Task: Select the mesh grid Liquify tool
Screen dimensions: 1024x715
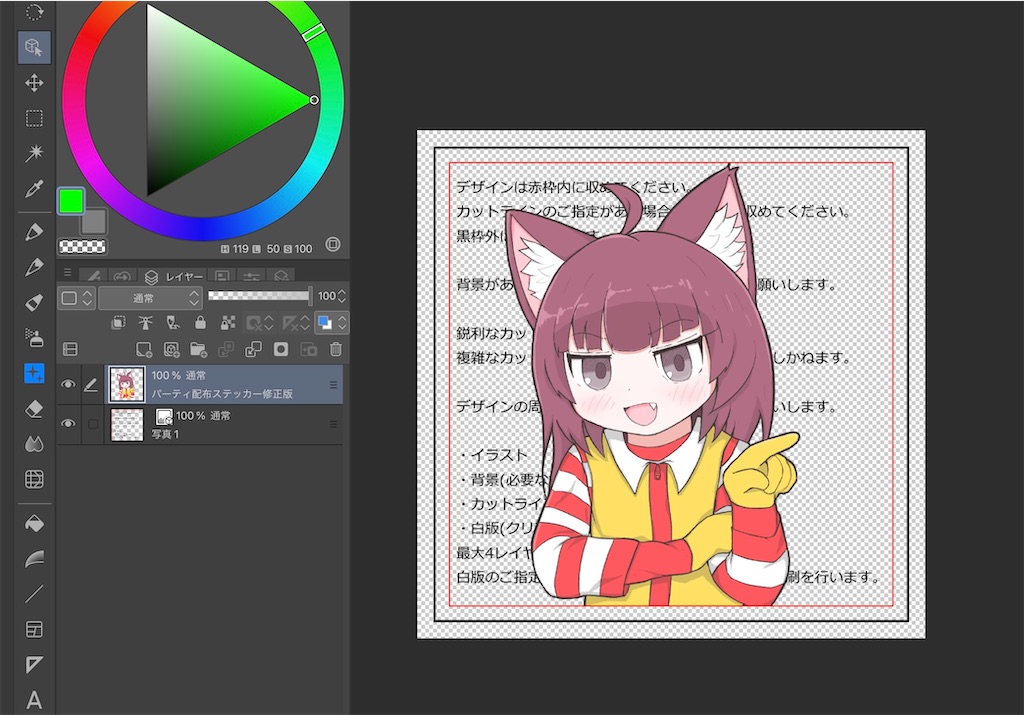Action: click(34, 479)
